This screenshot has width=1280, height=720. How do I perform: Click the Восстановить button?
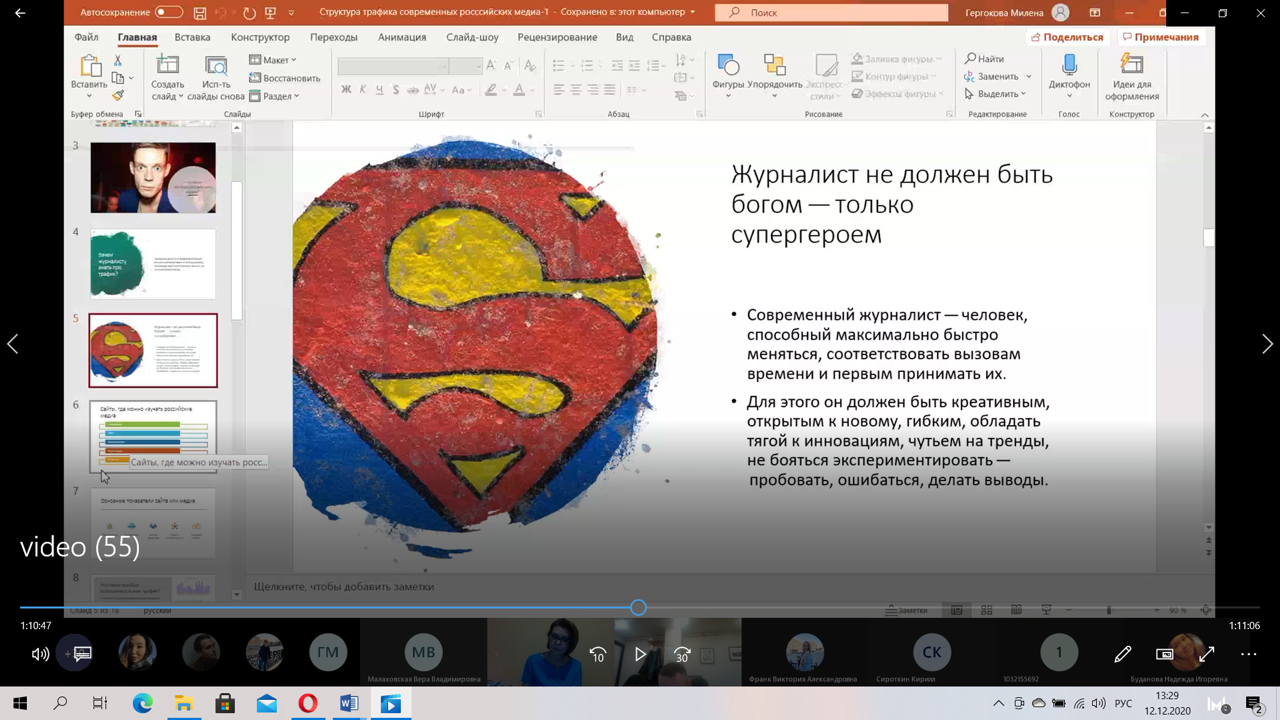(285, 78)
